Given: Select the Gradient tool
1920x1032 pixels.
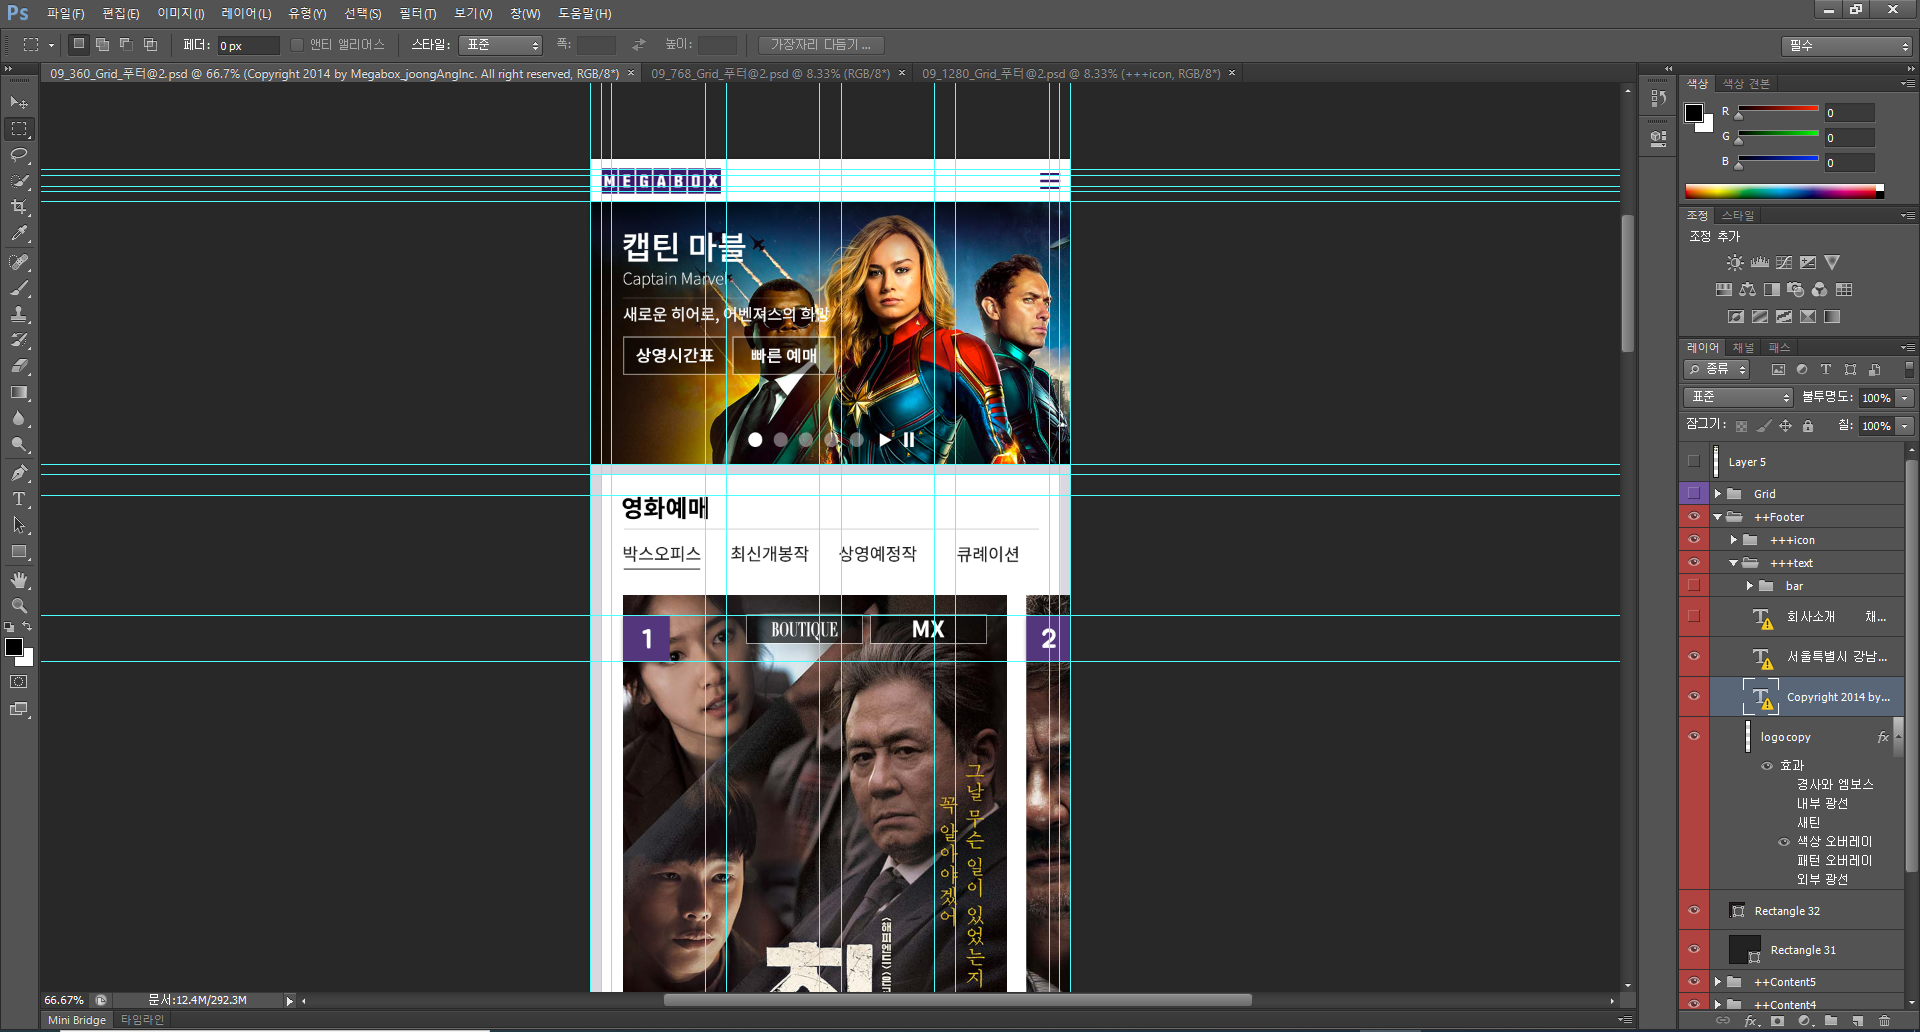Looking at the screenshot, I should tap(19, 392).
